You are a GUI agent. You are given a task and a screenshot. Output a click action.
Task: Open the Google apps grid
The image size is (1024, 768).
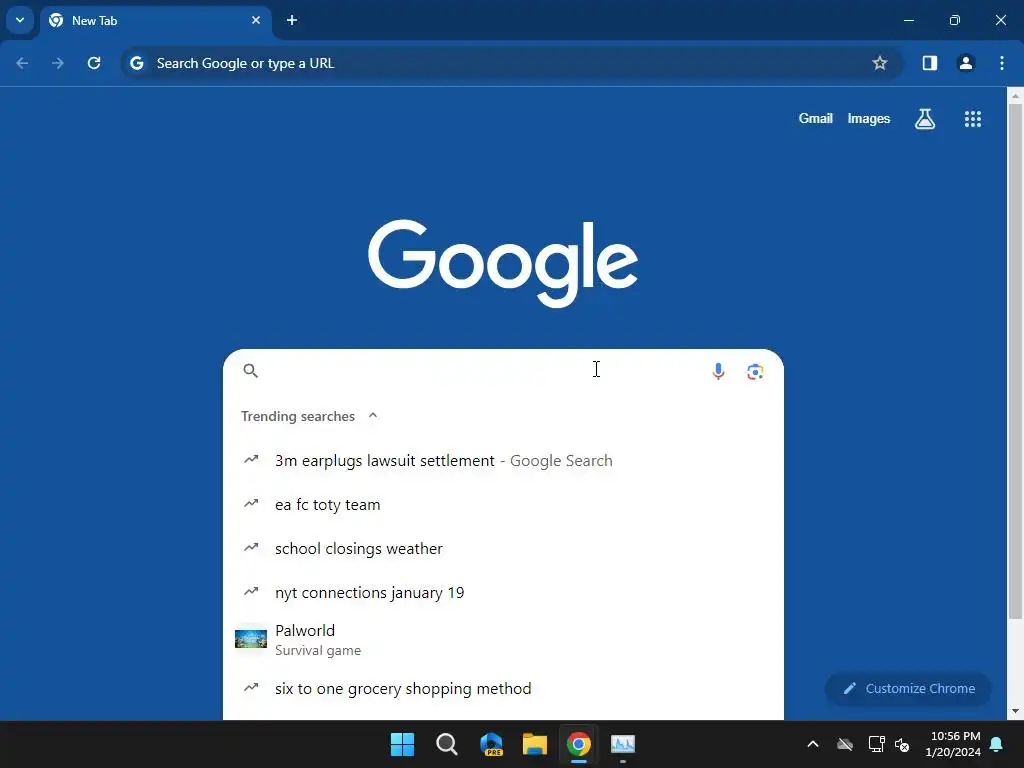(972, 119)
